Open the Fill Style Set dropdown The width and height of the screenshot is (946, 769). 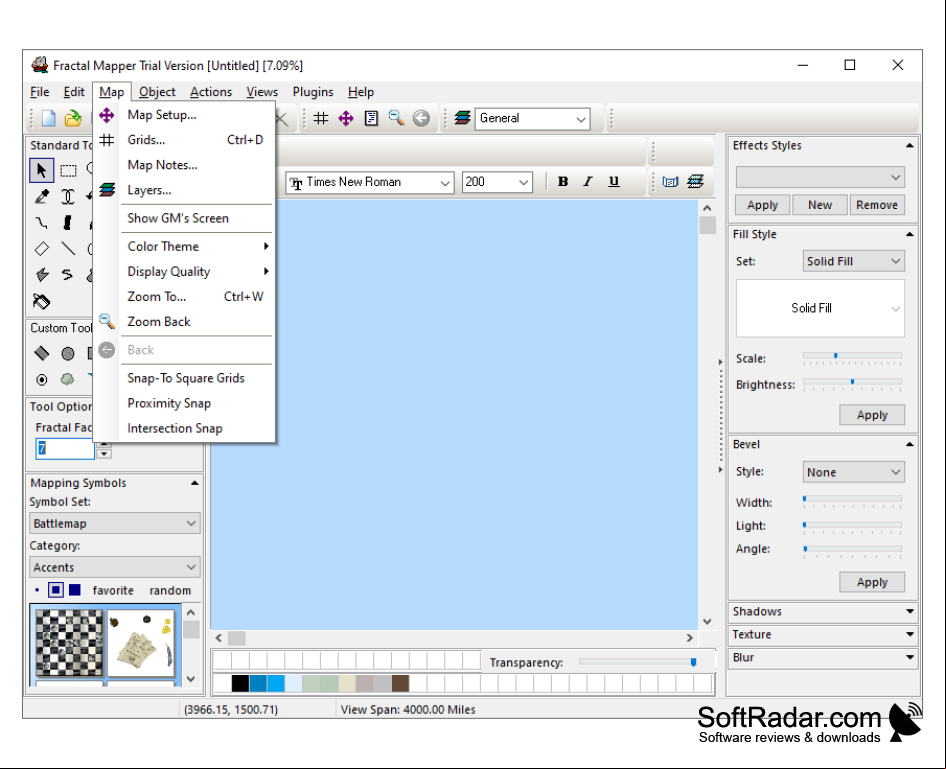click(x=853, y=261)
